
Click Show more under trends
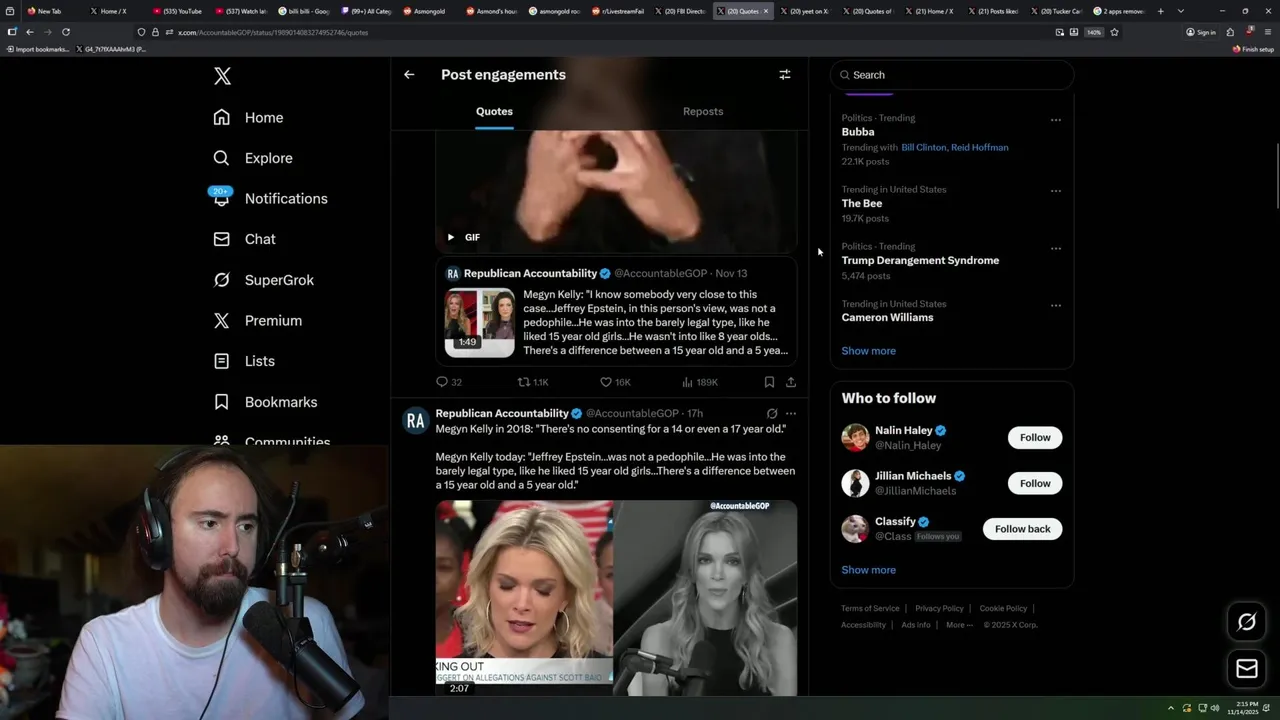[x=868, y=351]
